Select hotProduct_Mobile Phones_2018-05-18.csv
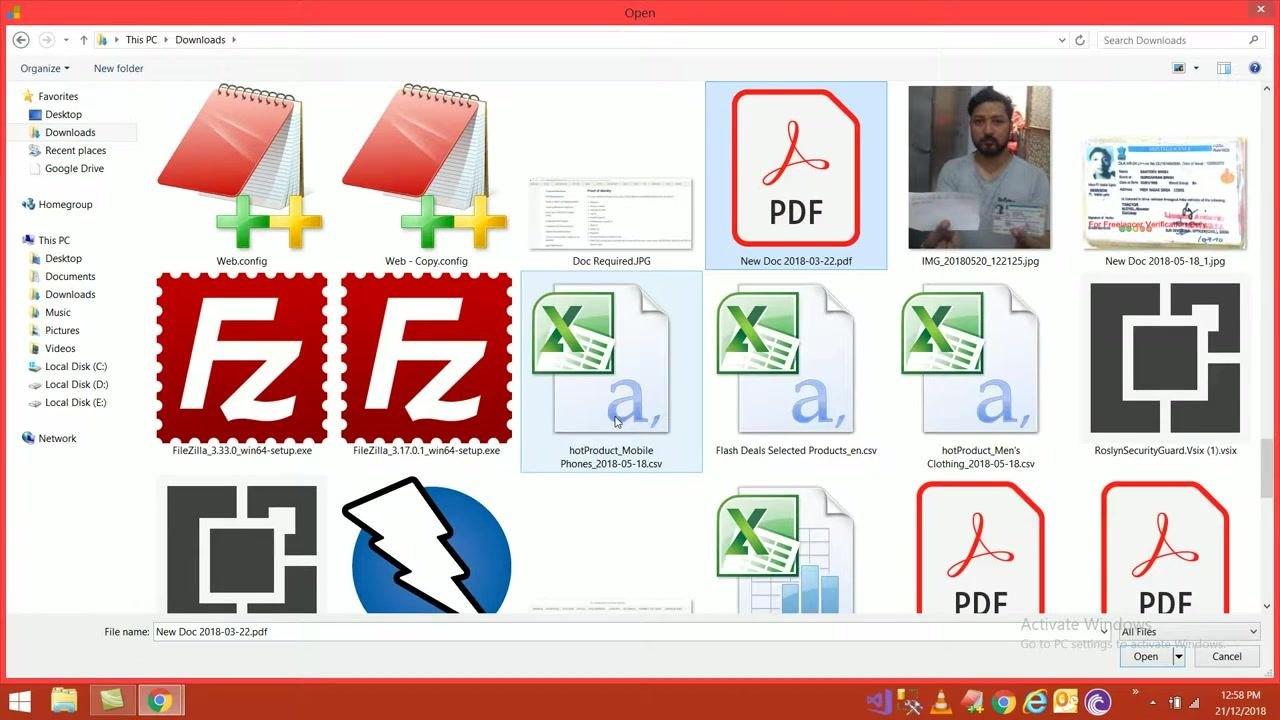This screenshot has height=720, width=1280. [611, 371]
